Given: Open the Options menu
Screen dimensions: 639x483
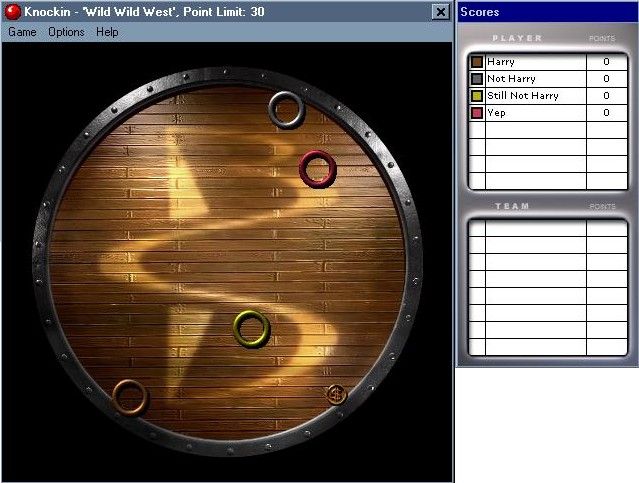Looking at the screenshot, I should (66, 32).
